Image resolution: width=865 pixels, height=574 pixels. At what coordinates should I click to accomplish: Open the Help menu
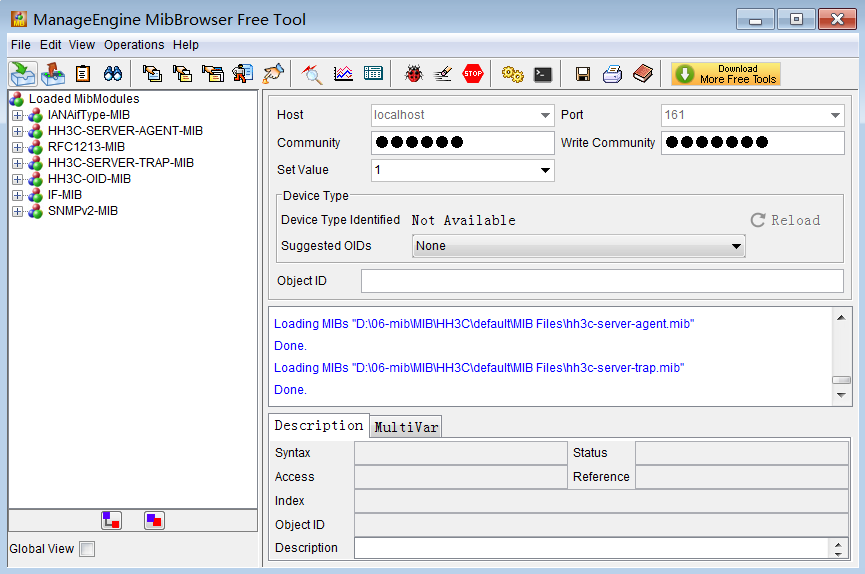tap(185, 45)
